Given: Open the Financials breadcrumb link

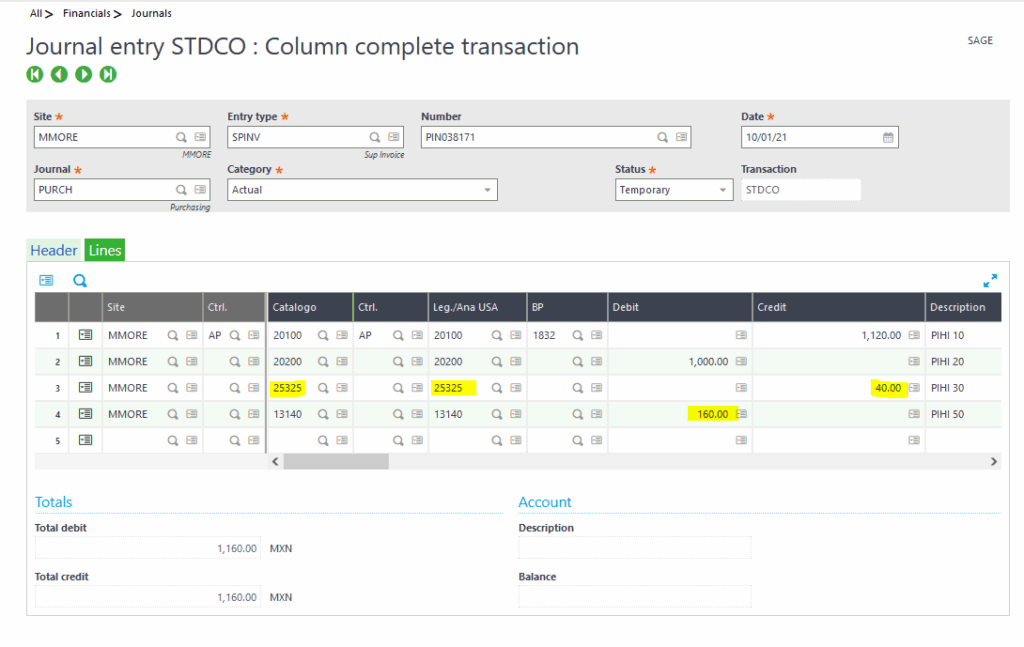Looking at the screenshot, I should pyautogui.click(x=88, y=13).
